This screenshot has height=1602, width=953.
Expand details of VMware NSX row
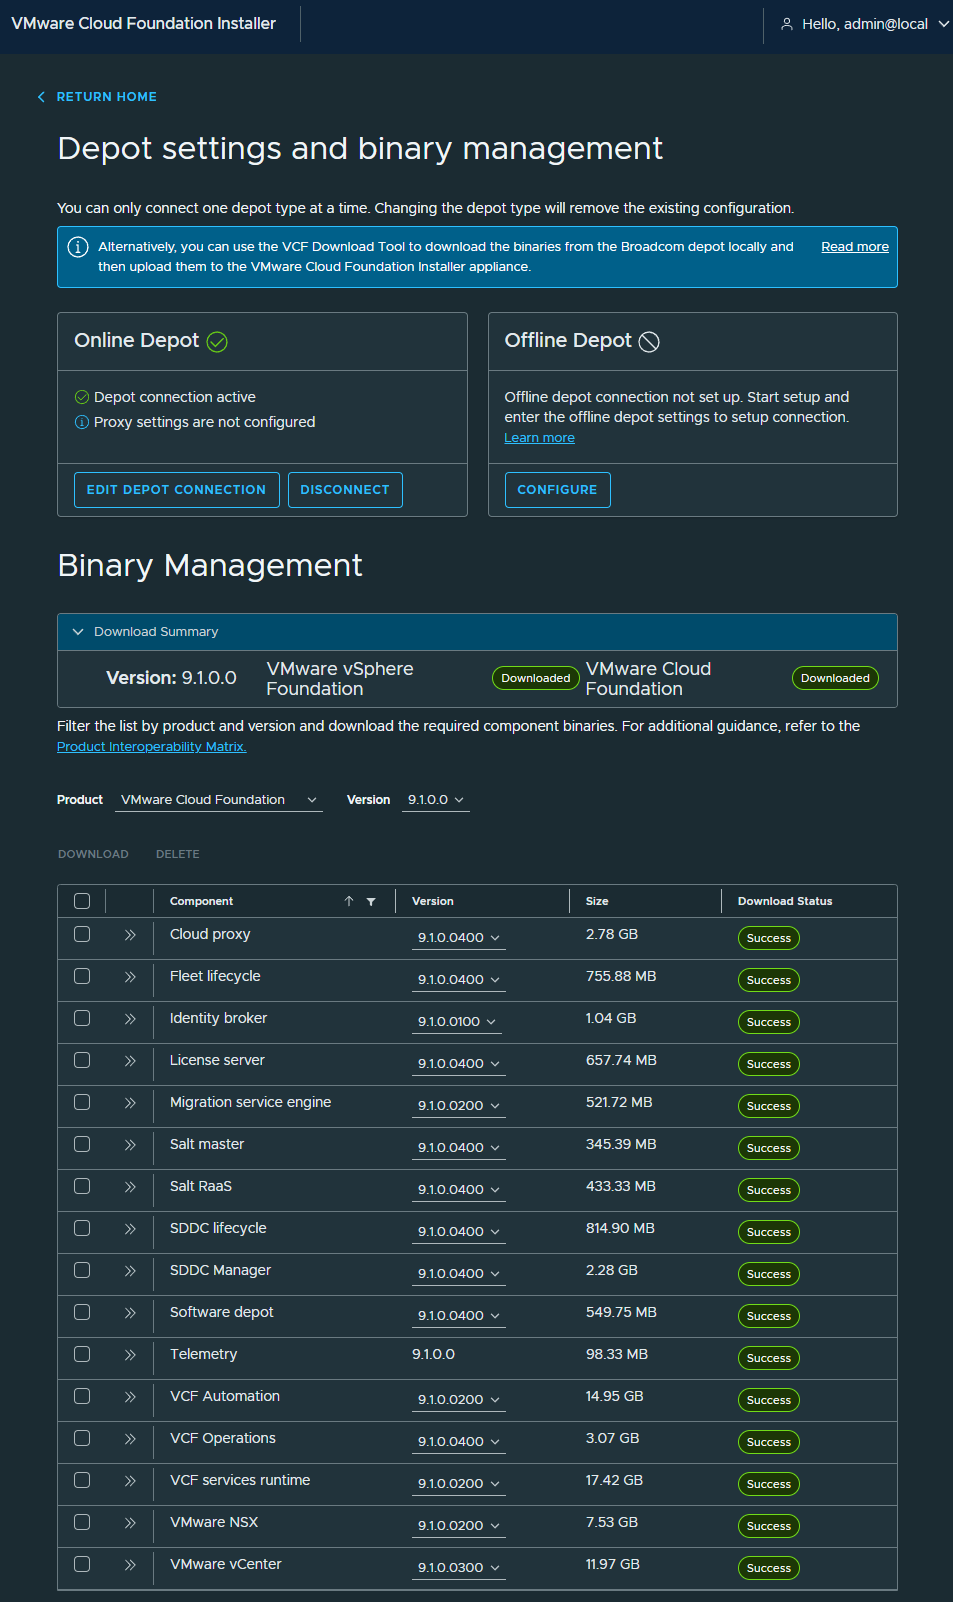click(x=130, y=1523)
